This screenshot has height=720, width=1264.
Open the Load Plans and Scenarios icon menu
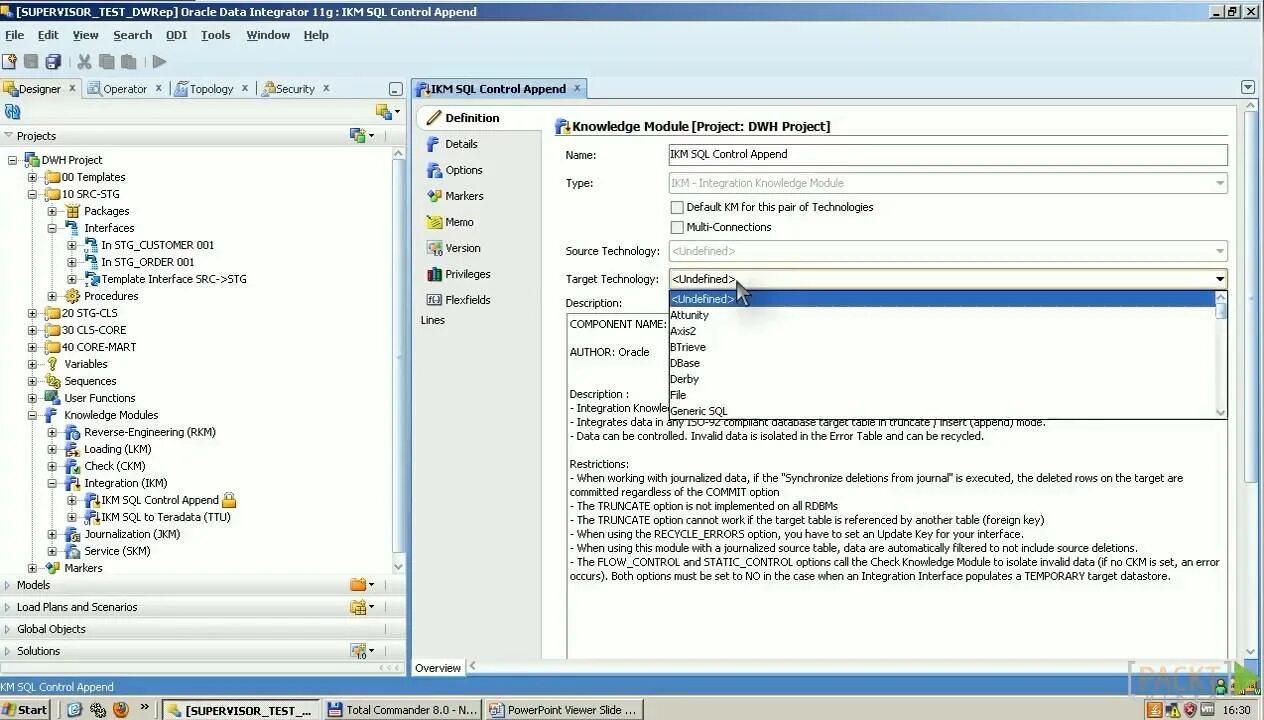click(x=361, y=607)
